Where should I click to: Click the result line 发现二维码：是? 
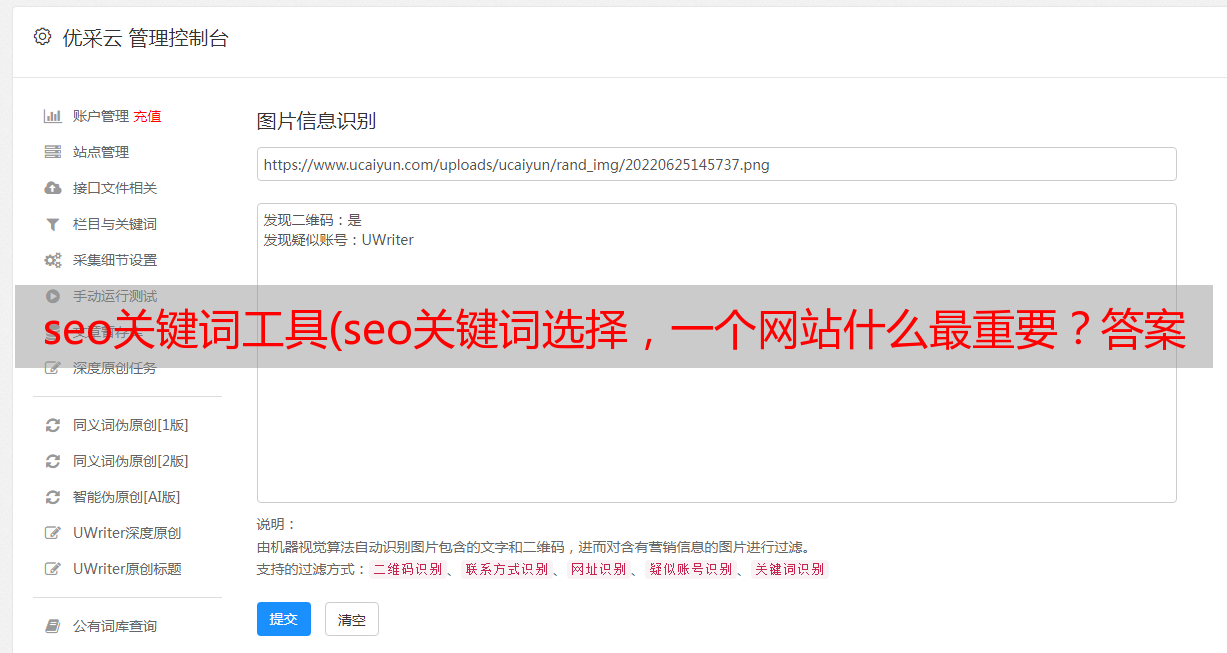[313, 220]
